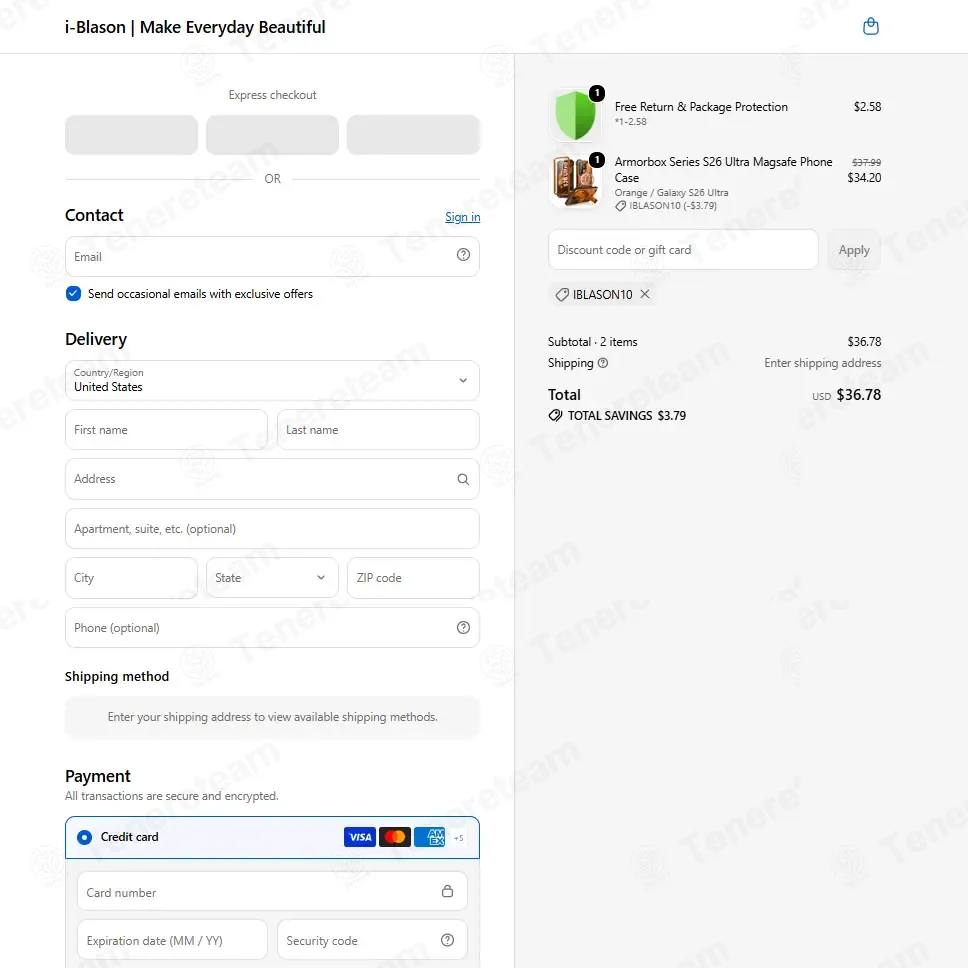Focus the Discount code or gift card field
Viewport: 968px width, 968px height.
click(x=683, y=250)
